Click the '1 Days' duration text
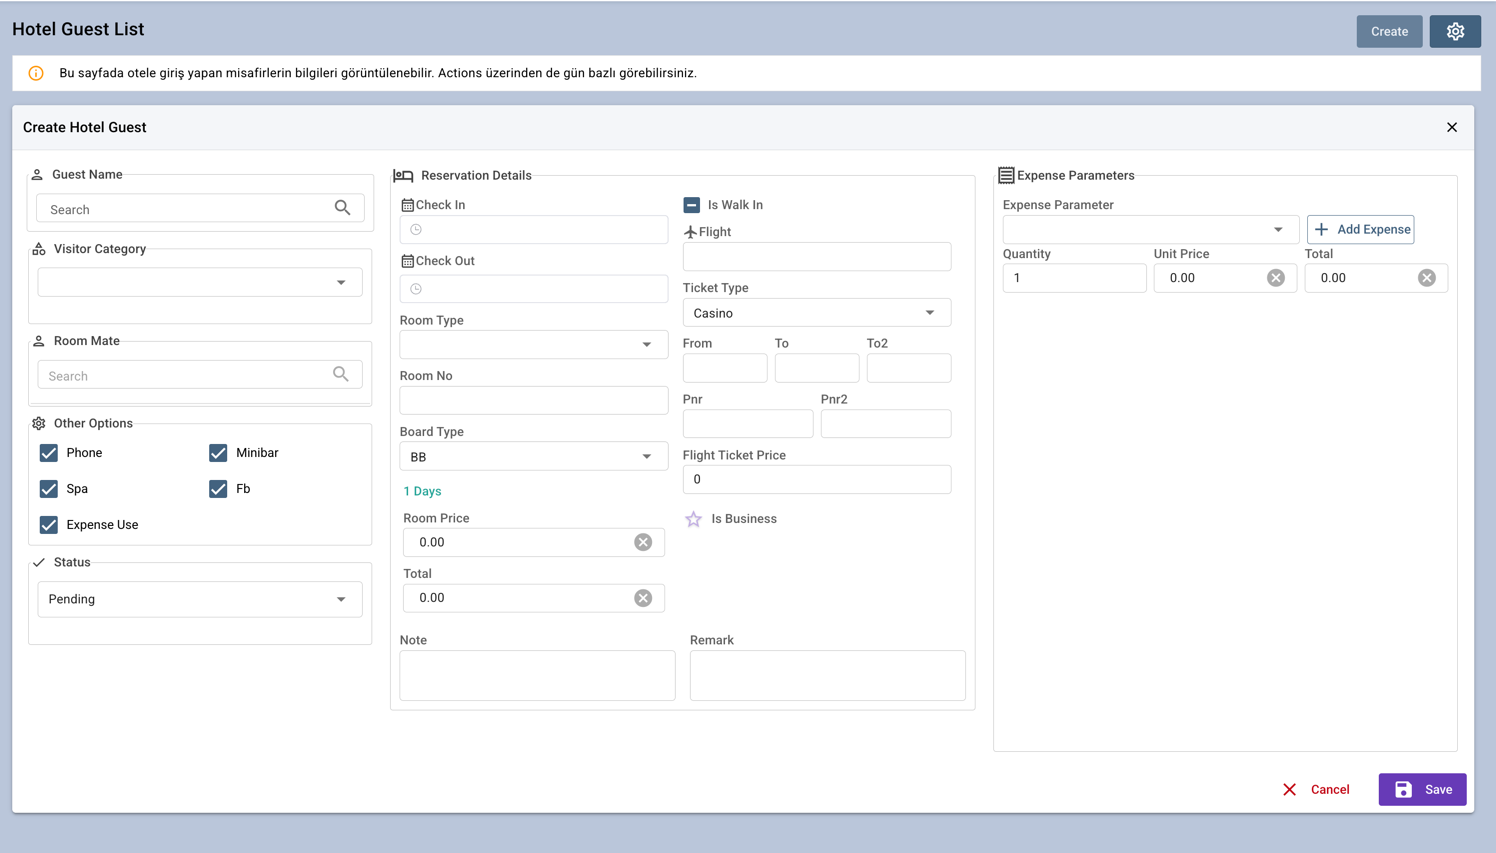Image resolution: width=1496 pixels, height=853 pixels. pyautogui.click(x=422, y=491)
